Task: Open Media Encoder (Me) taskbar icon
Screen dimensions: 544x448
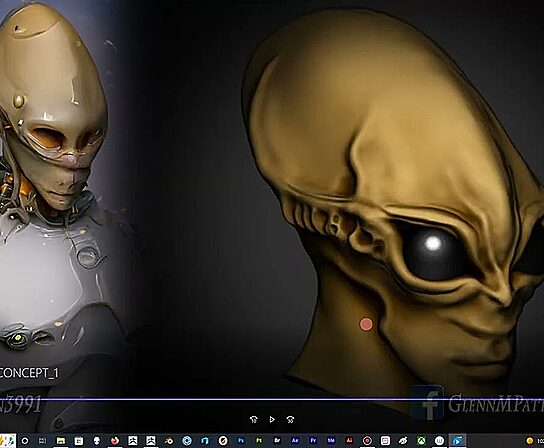Action: [331, 441]
